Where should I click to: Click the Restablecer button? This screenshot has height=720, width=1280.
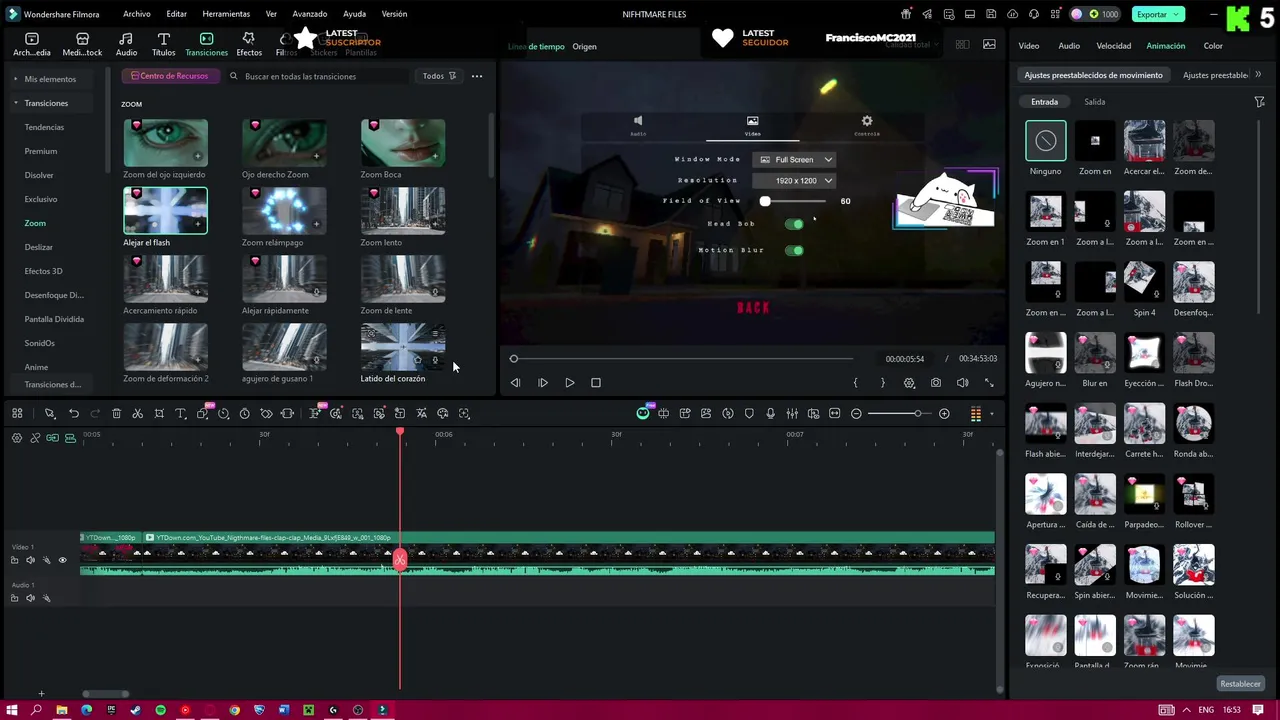[1240, 684]
